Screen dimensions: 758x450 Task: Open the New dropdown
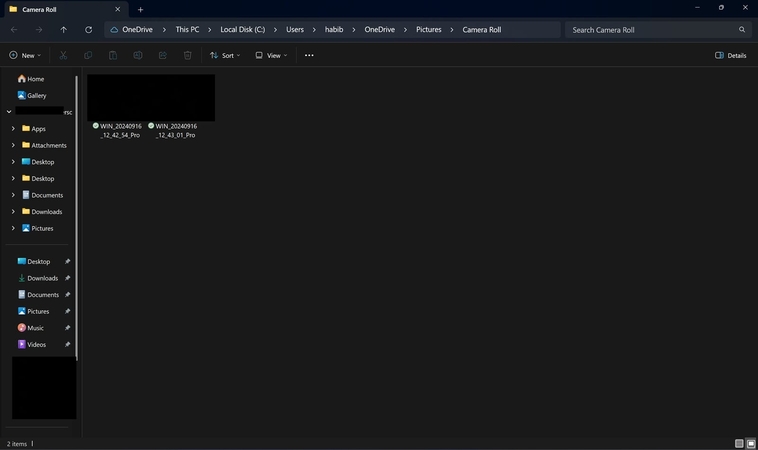coord(25,56)
